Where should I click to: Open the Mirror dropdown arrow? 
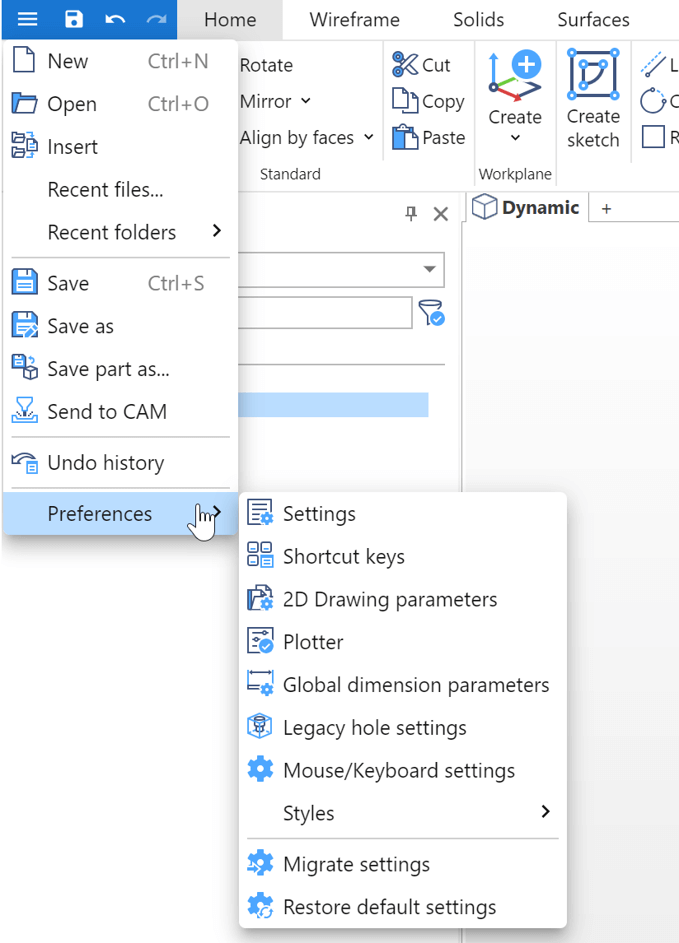click(306, 101)
